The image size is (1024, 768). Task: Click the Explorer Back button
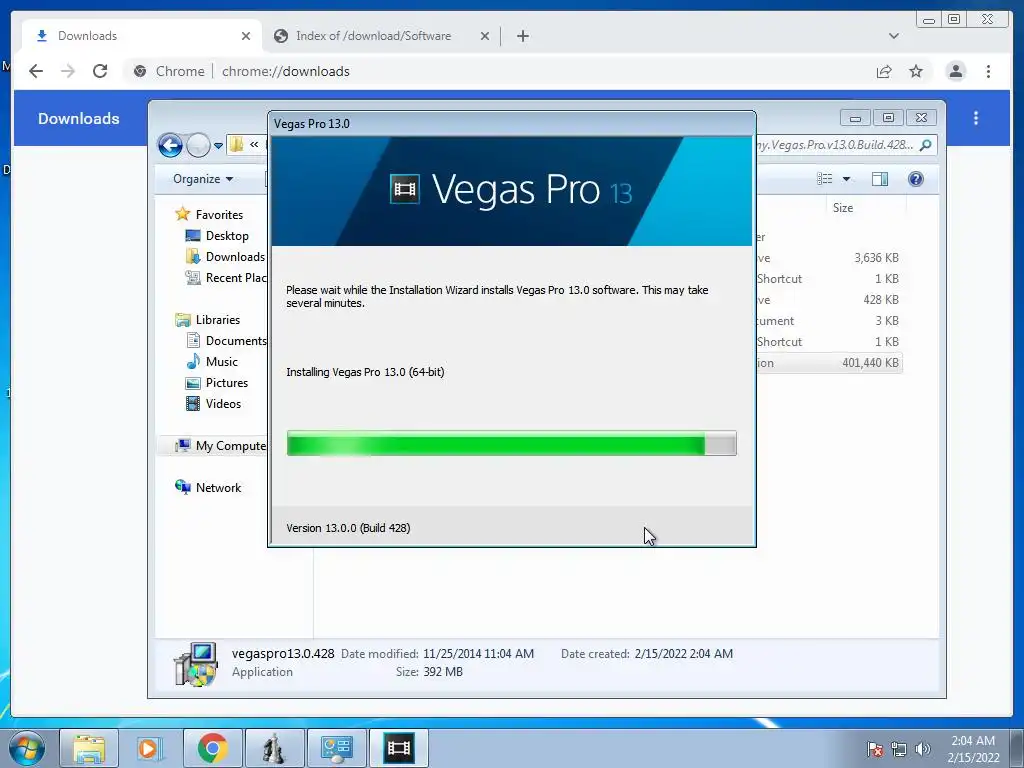pyautogui.click(x=170, y=145)
